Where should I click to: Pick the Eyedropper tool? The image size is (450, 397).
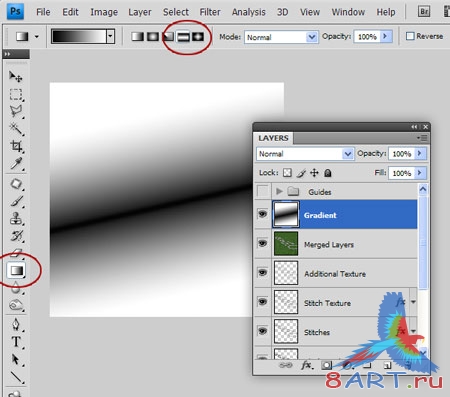click(x=16, y=163)
